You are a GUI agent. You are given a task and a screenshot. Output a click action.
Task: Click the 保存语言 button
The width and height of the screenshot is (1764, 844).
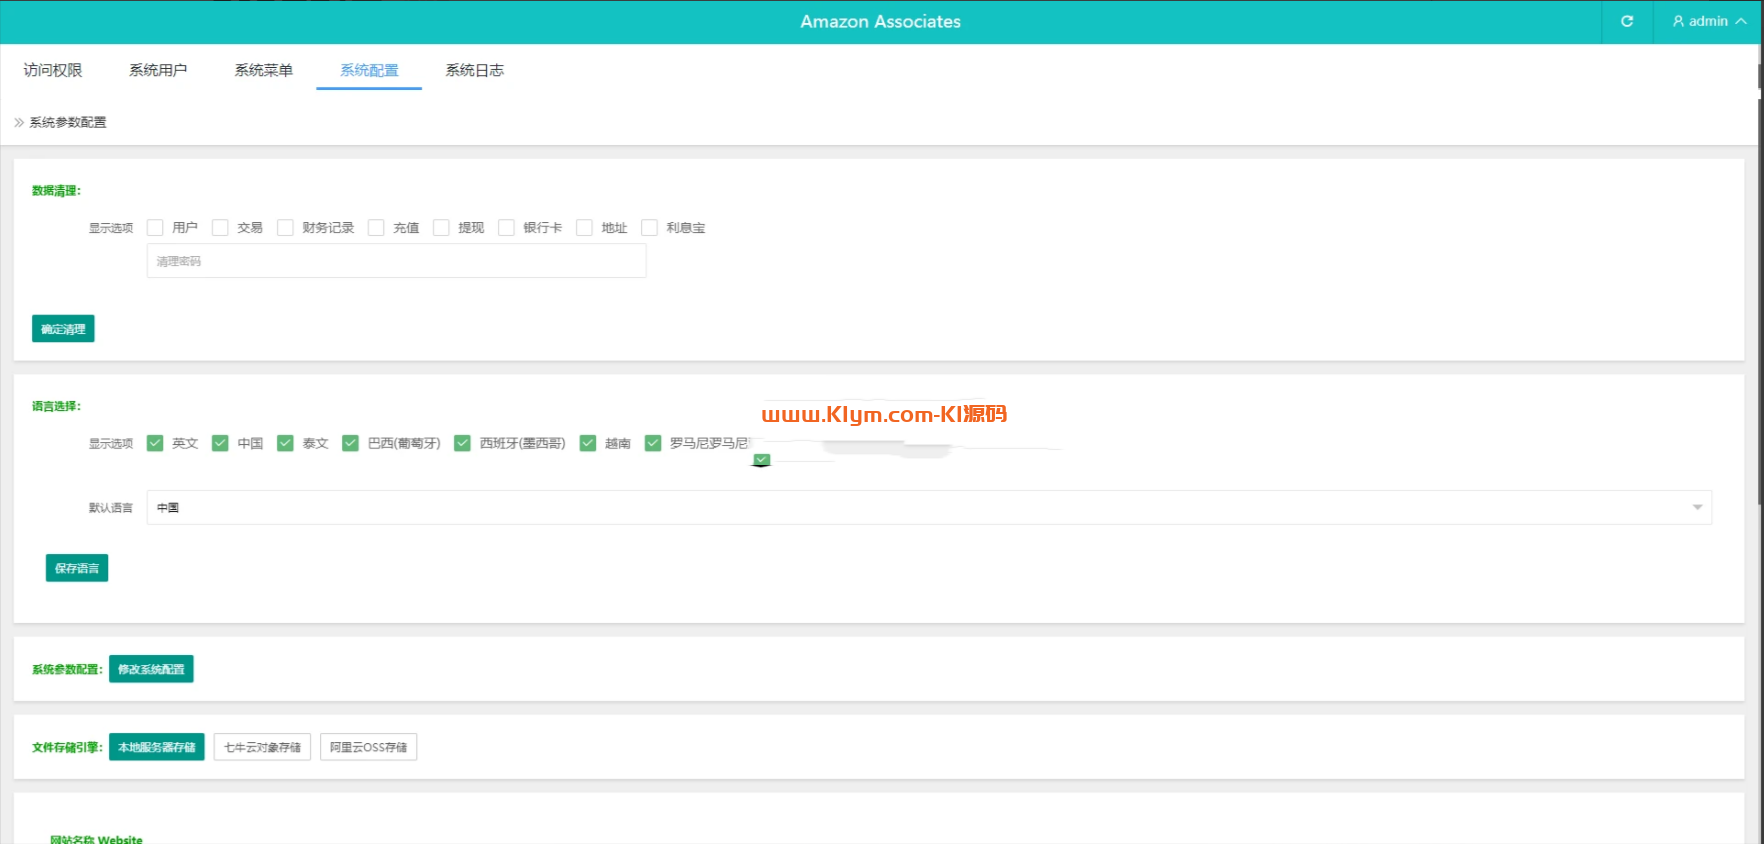click(x=77, y=568)
